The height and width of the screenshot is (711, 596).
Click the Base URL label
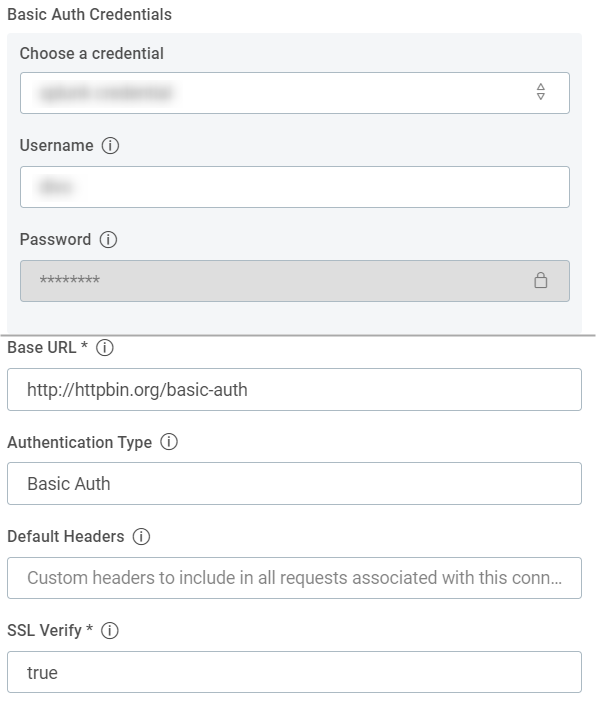pyautogui.click(x=42, y=348)
